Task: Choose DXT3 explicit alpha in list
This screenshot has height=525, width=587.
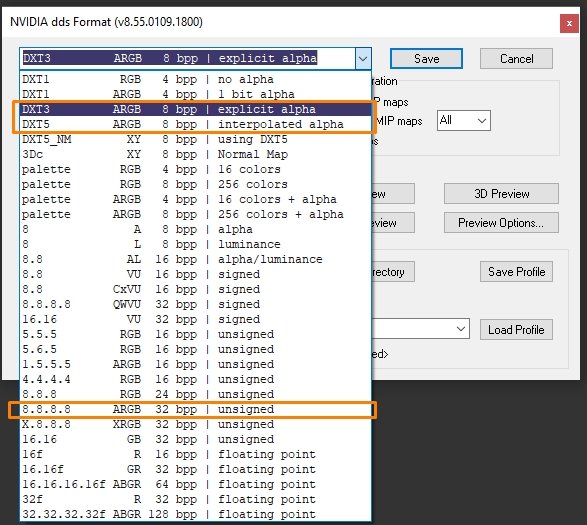Action: (x=195, y=109)
